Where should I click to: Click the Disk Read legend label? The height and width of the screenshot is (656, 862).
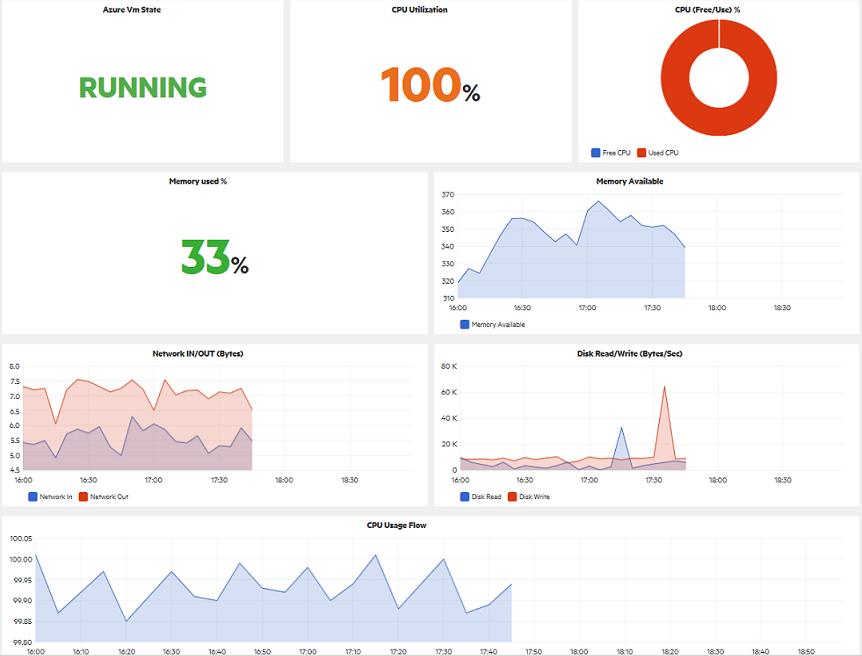(x=487, y=497)
